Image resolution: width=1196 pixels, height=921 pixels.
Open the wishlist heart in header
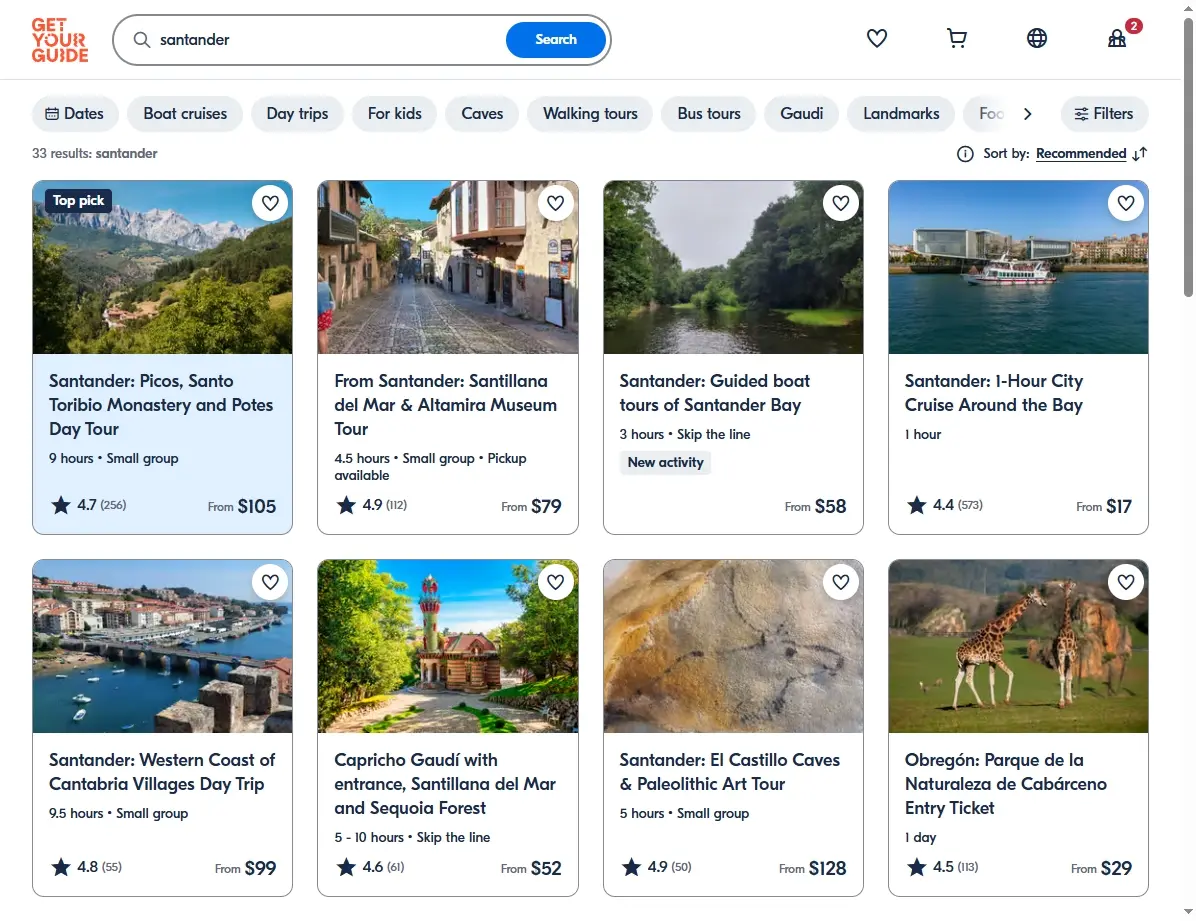[x=877, y=38]
